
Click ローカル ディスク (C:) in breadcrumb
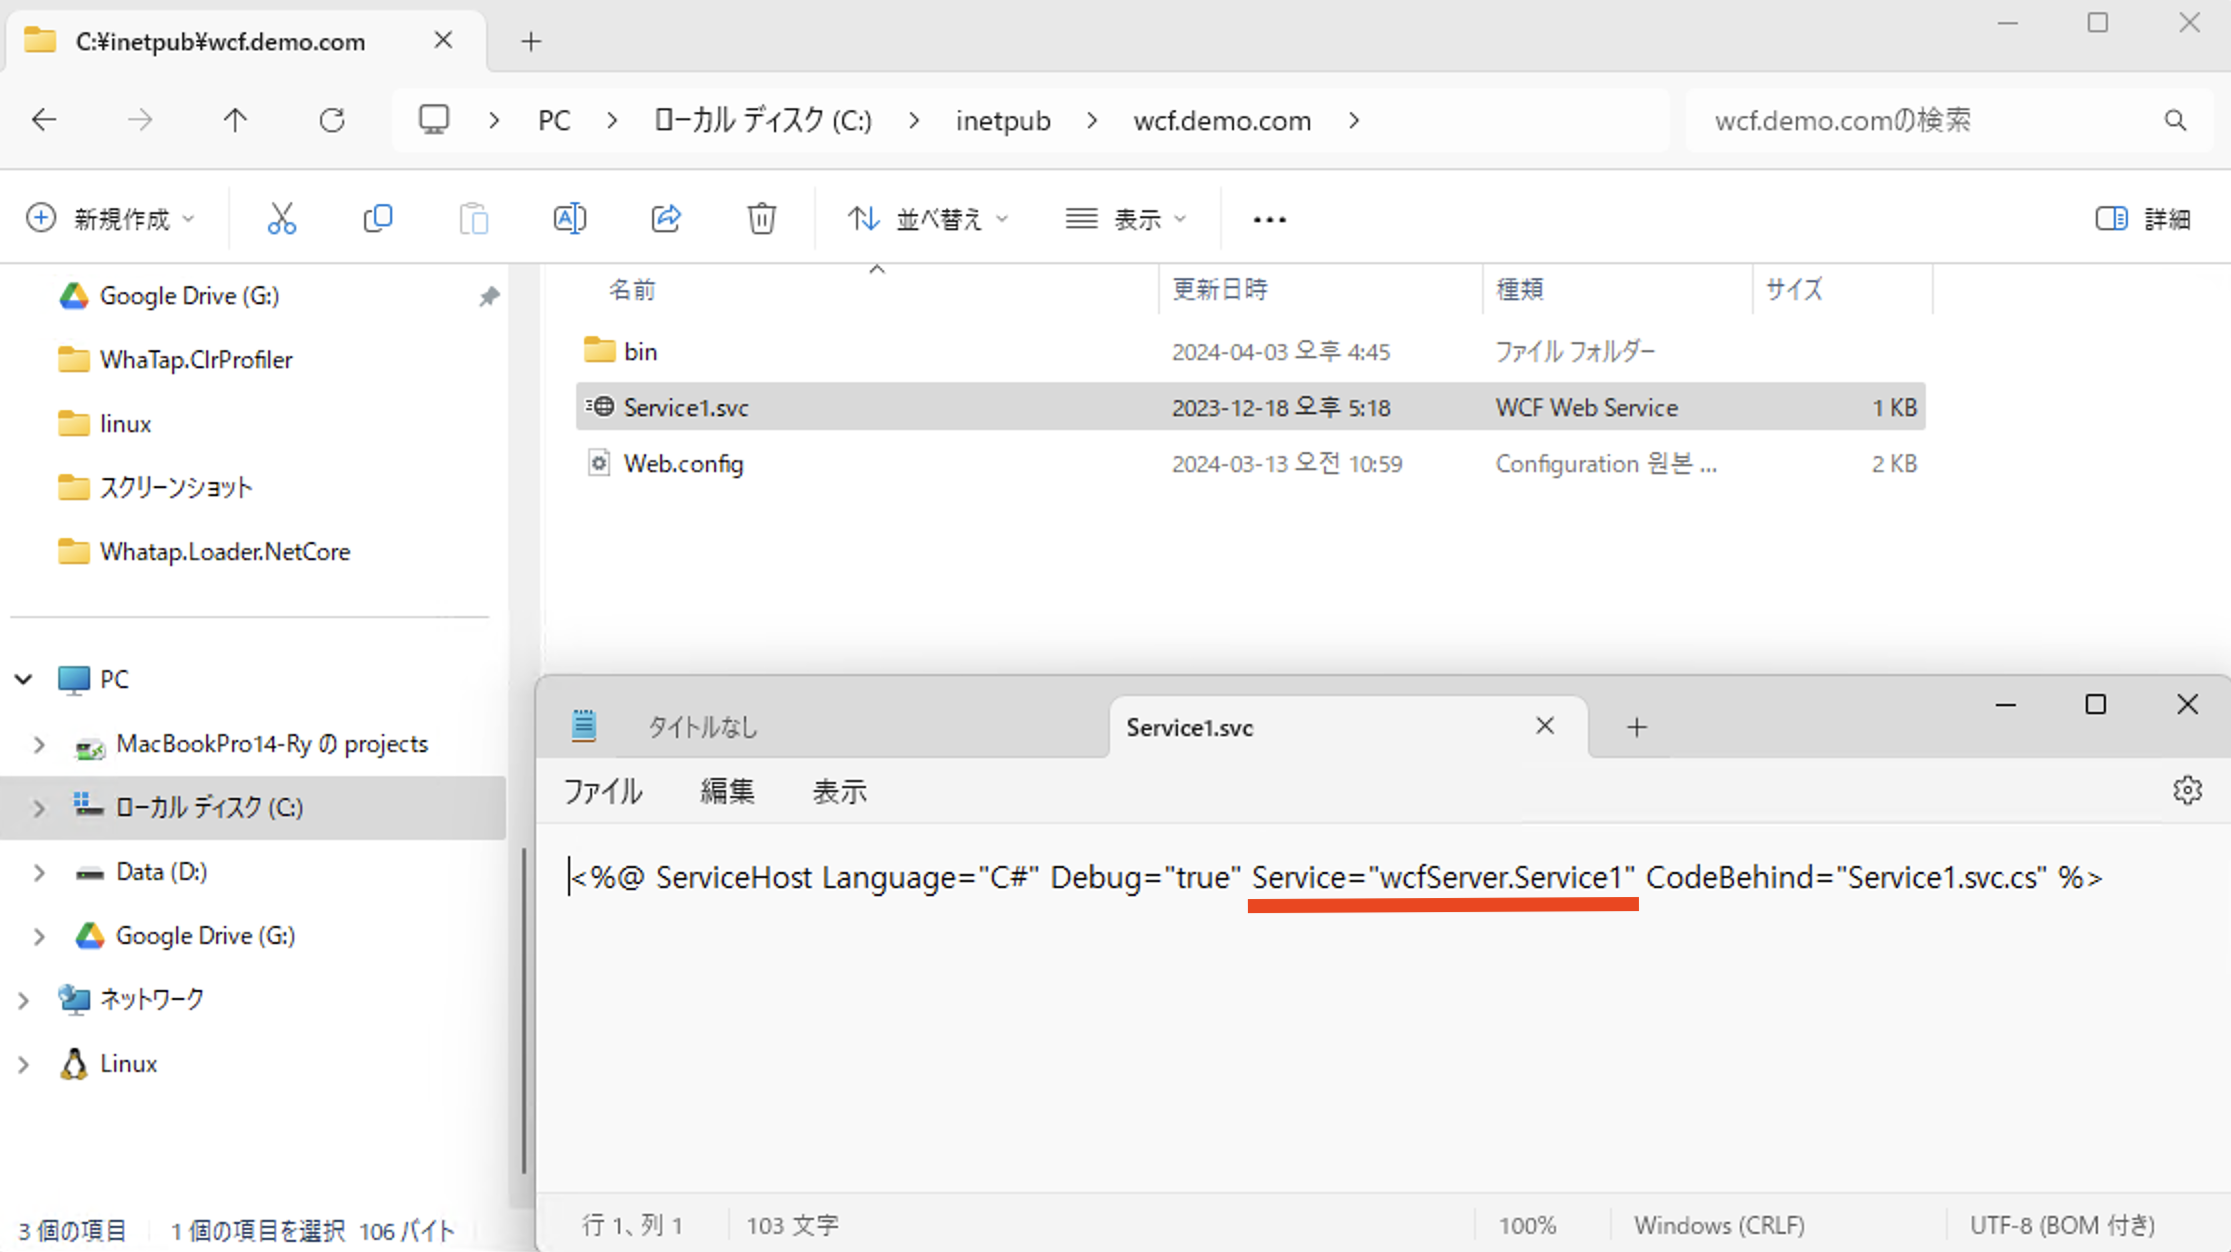click(763, 120)
